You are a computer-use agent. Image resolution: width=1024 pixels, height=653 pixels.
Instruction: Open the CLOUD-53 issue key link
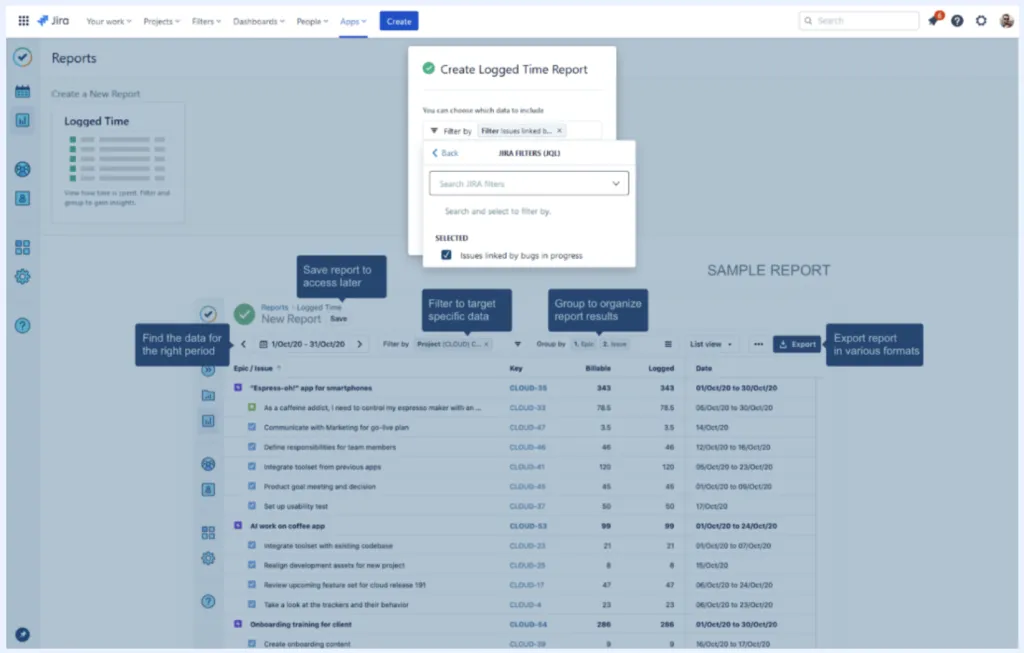tap(528, 526)
